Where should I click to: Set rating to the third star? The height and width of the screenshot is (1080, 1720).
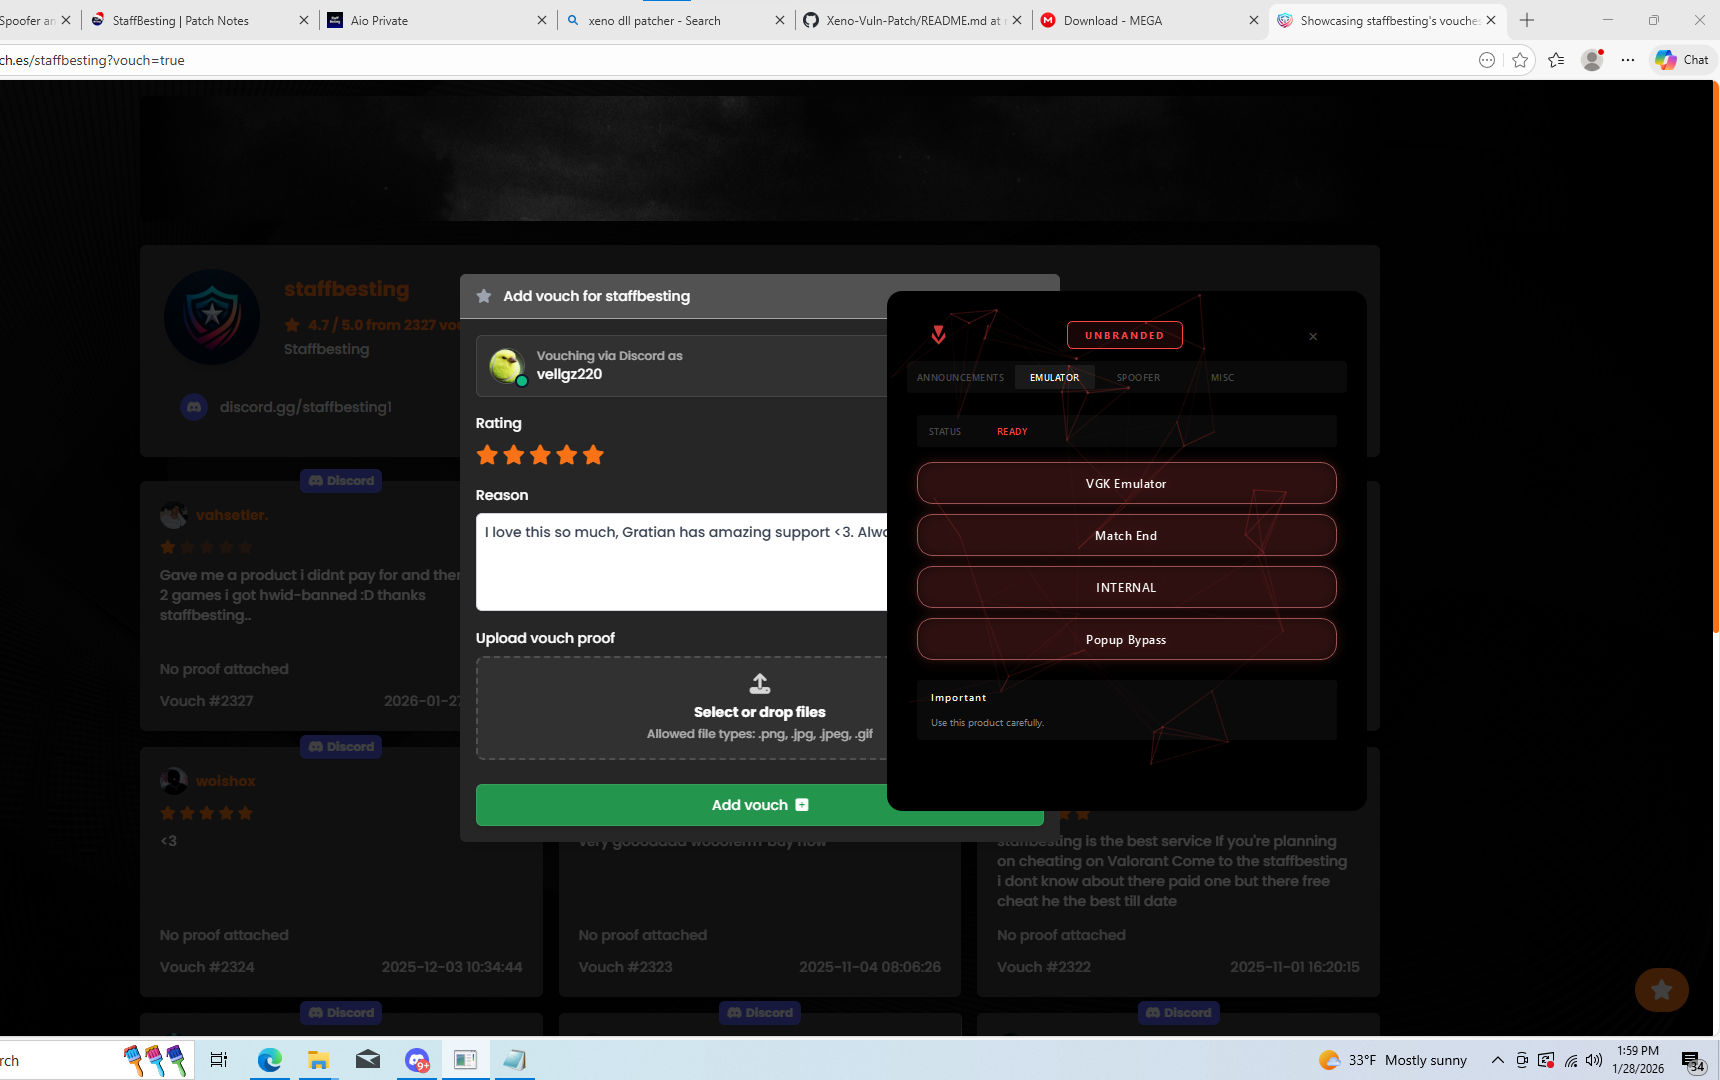(x=540, y=455)
